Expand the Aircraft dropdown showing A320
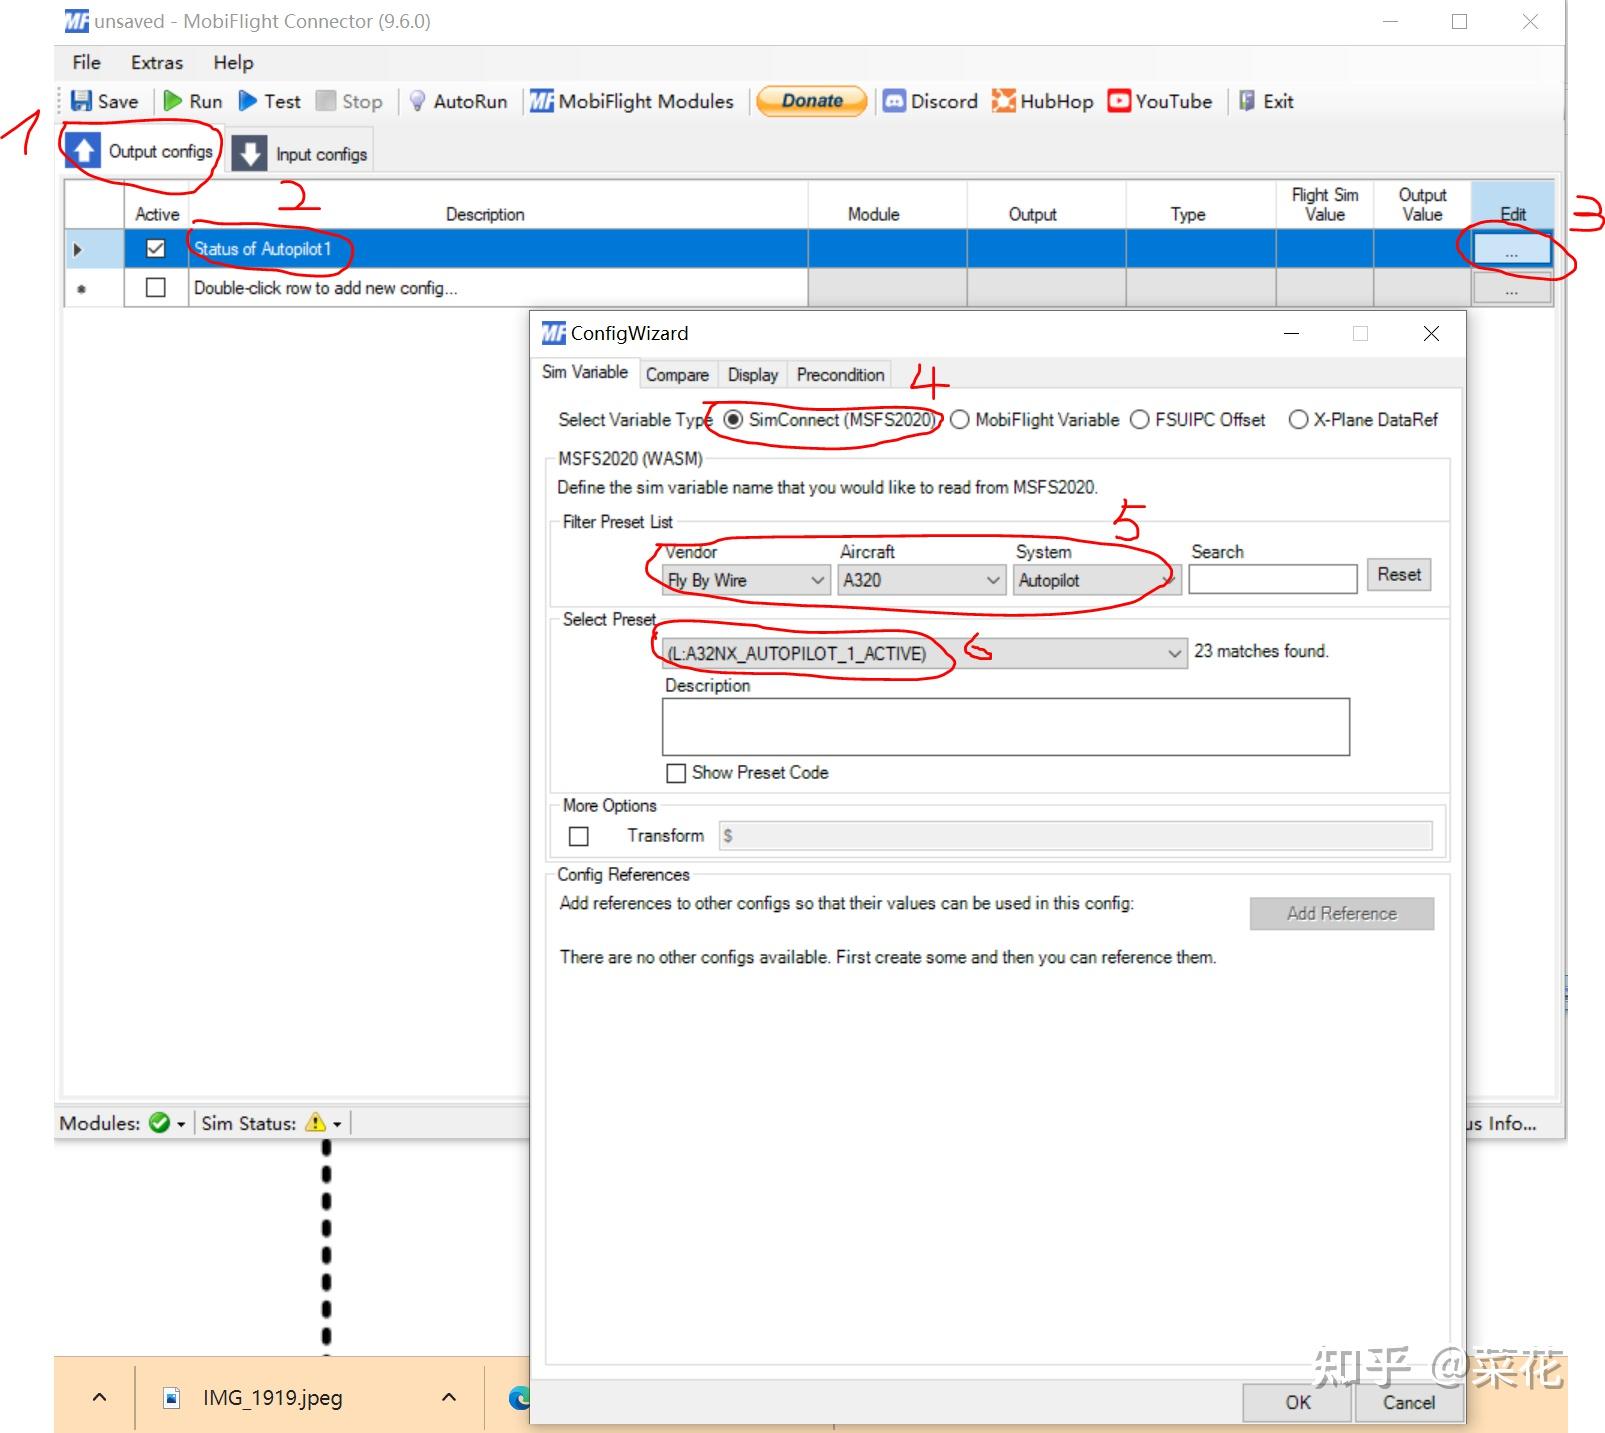 (x=921, y=580)
